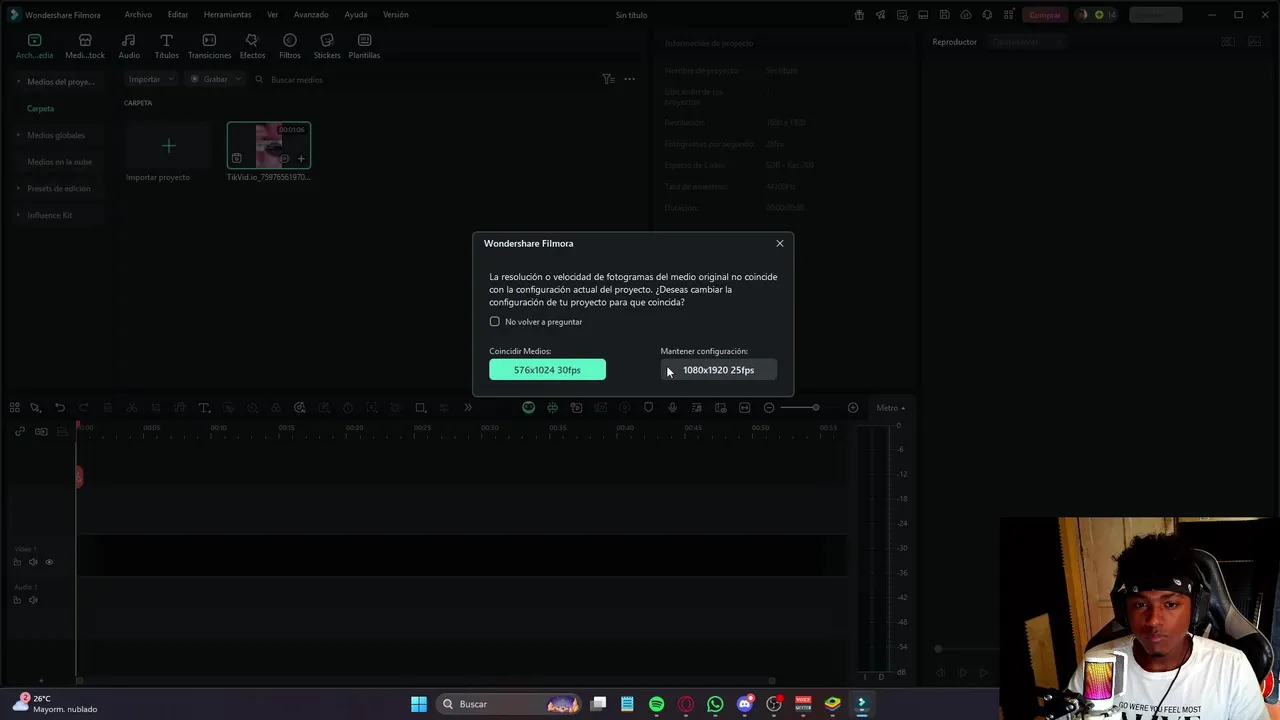Expand more timeline tools double chevron
Viewport: 1280px width, 720px height.
467,408
